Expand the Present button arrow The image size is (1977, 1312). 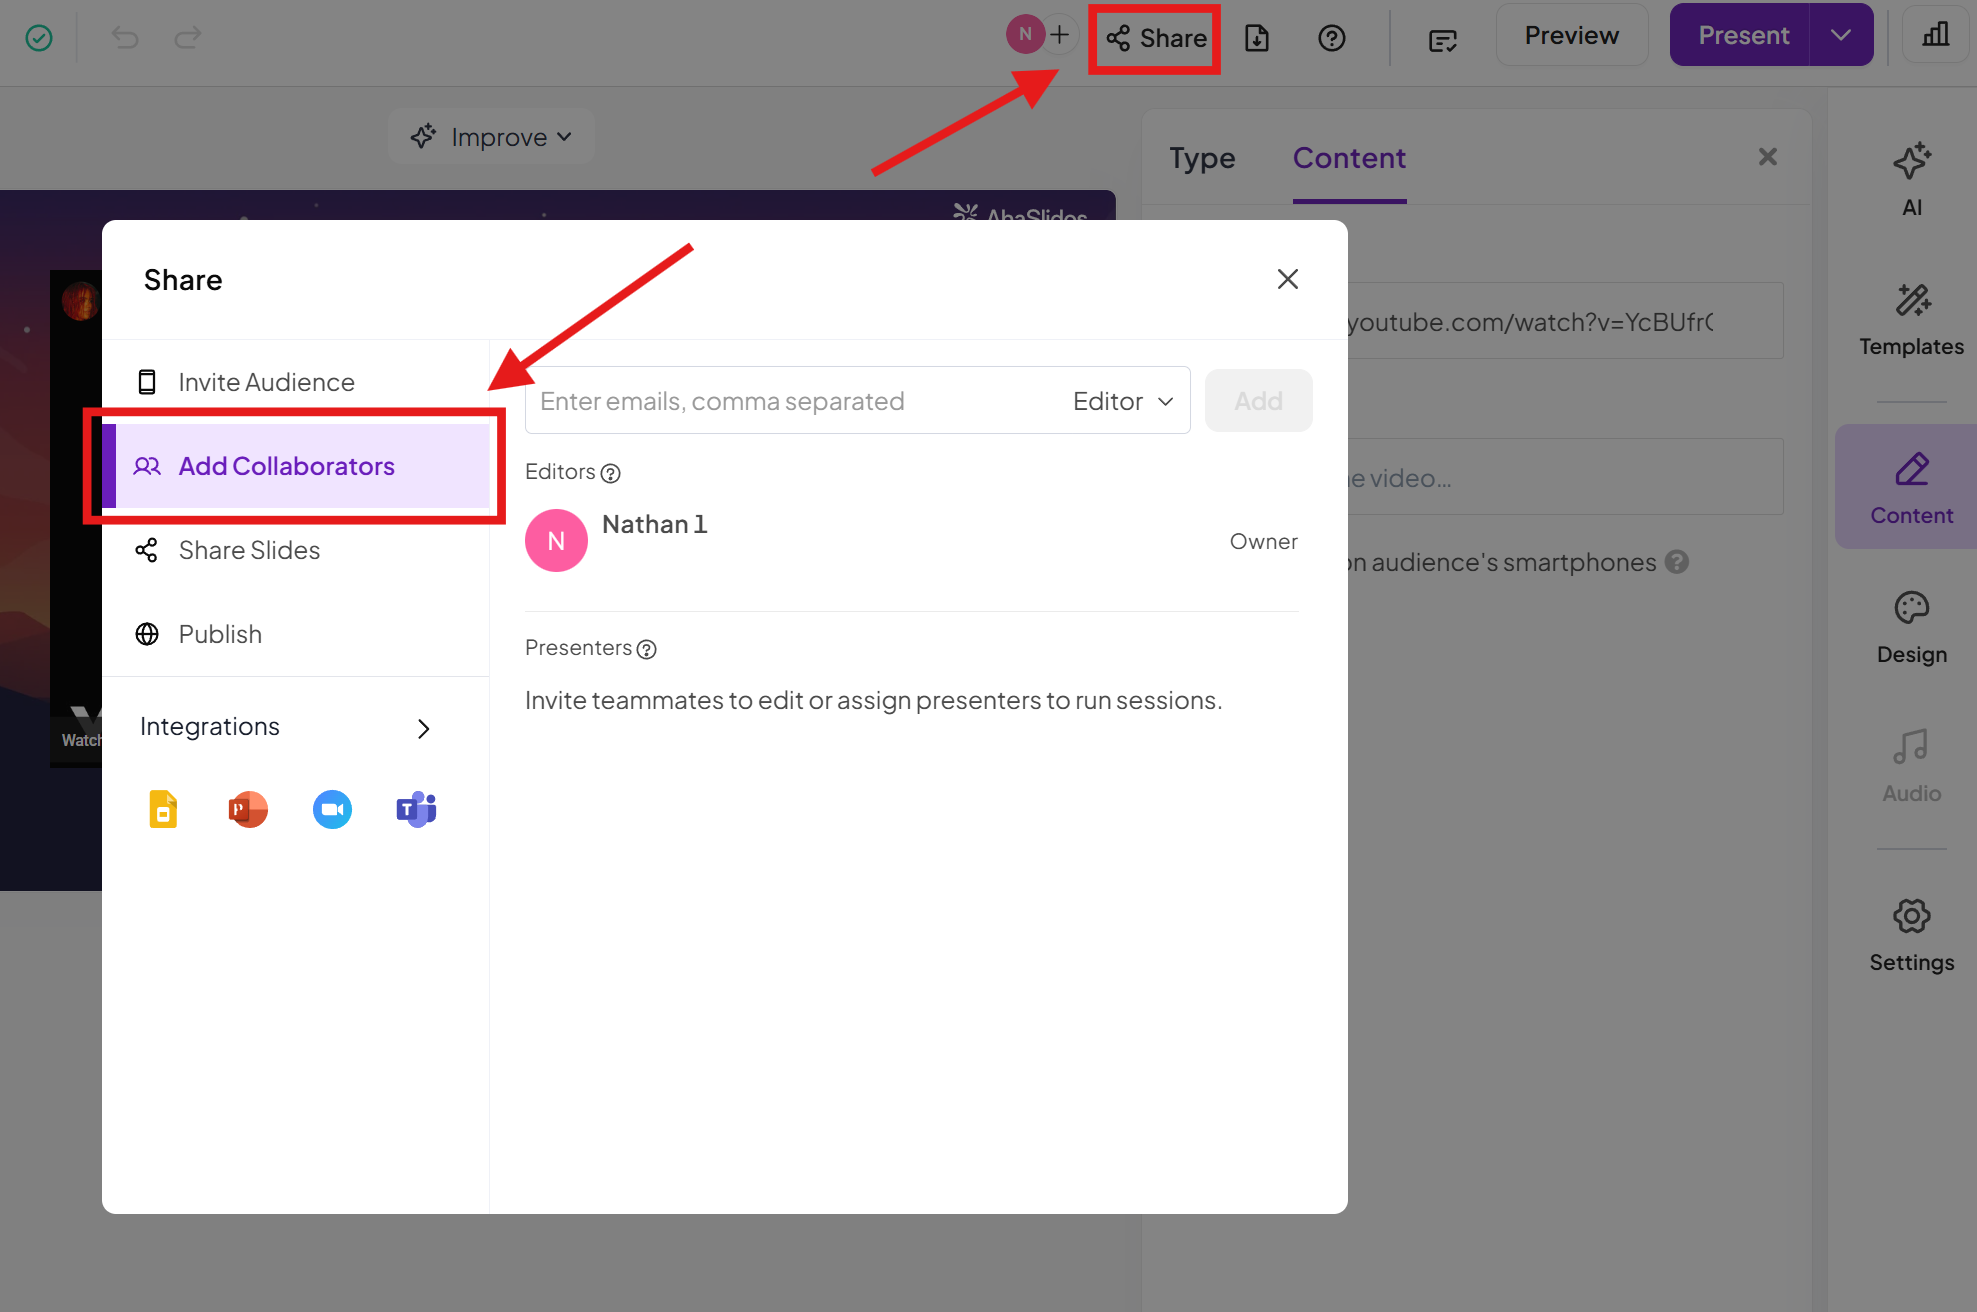pyautogui.click(x=1840, y=35)
